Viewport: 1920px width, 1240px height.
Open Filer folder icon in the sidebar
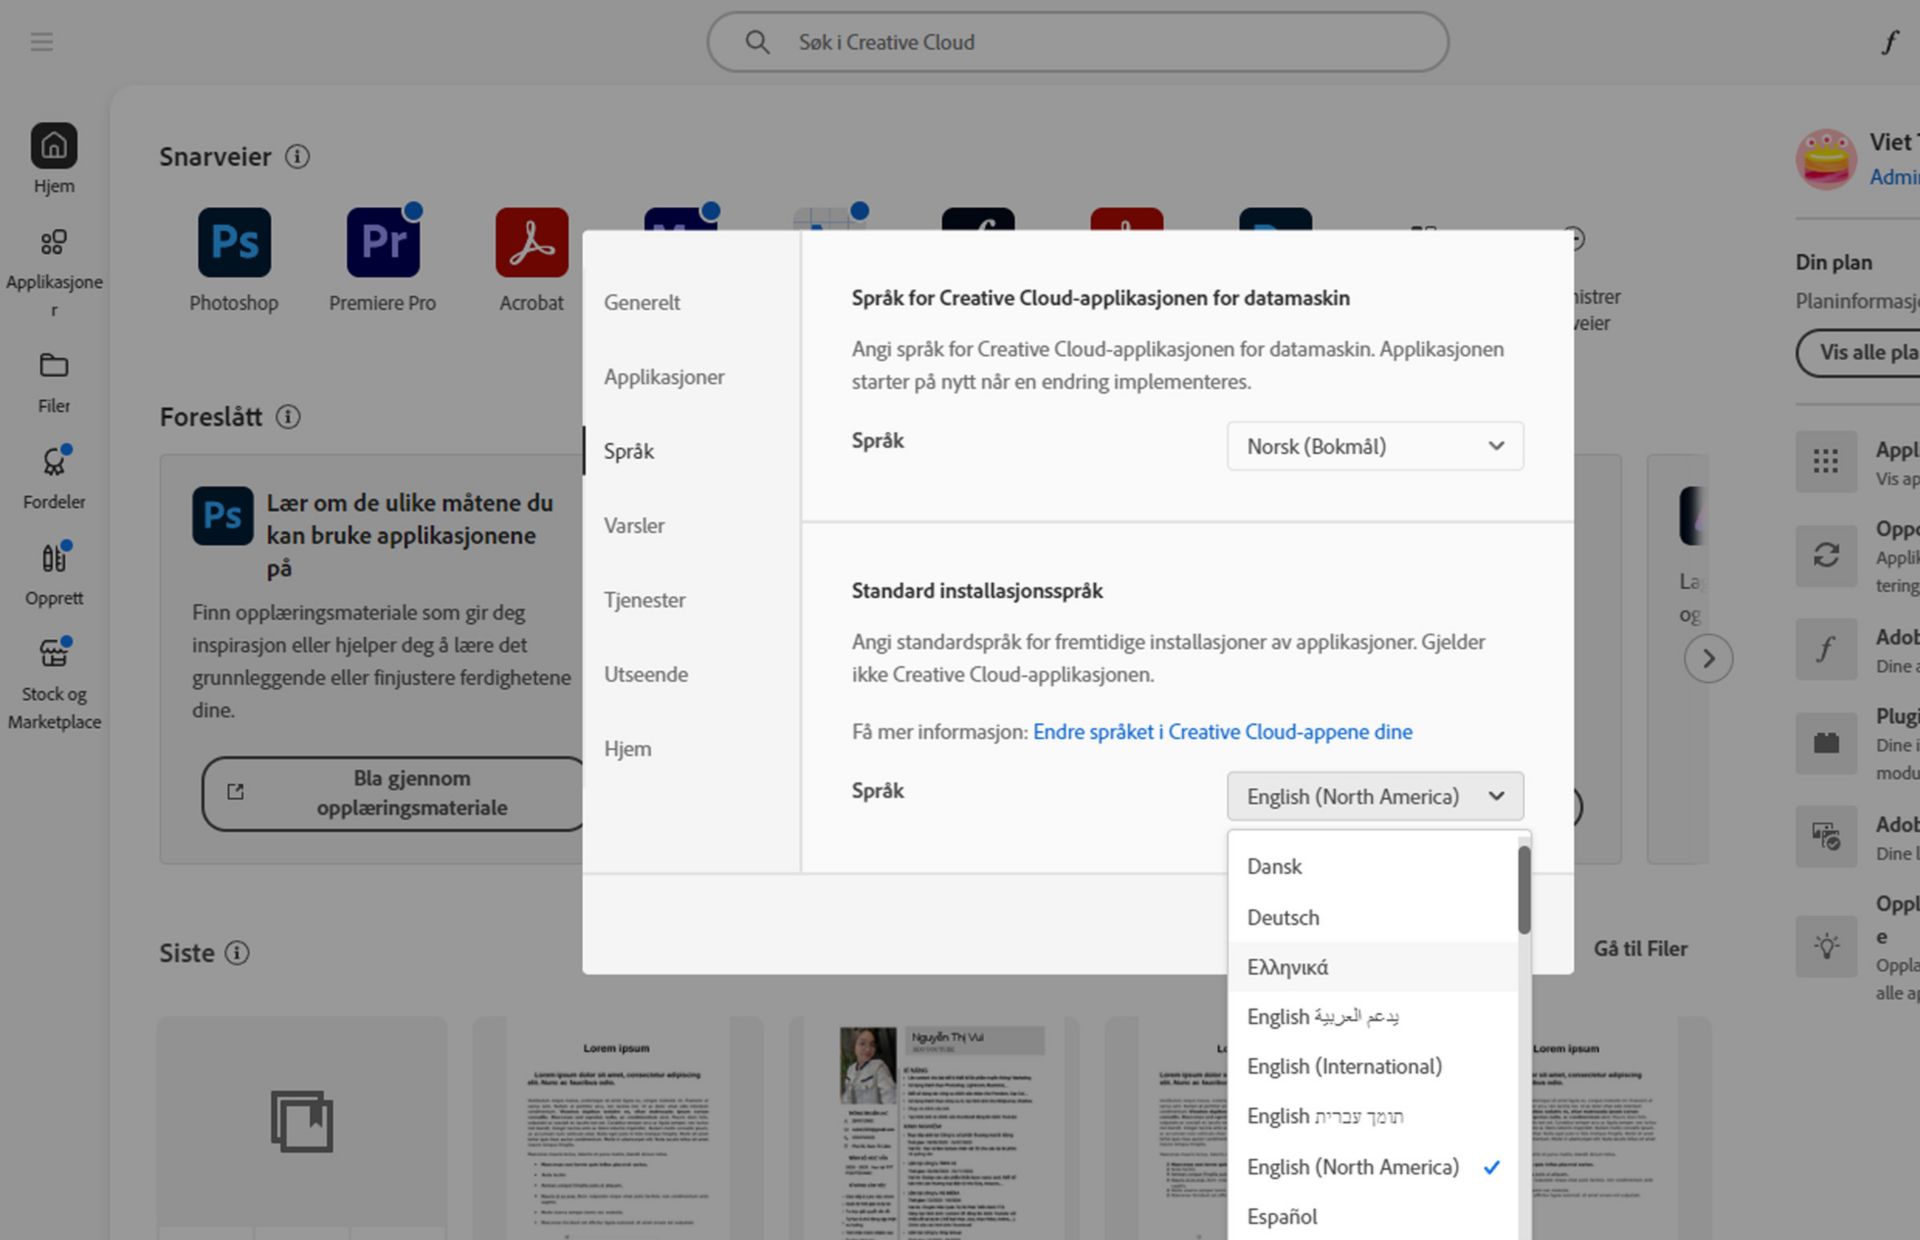click(54, 366)
